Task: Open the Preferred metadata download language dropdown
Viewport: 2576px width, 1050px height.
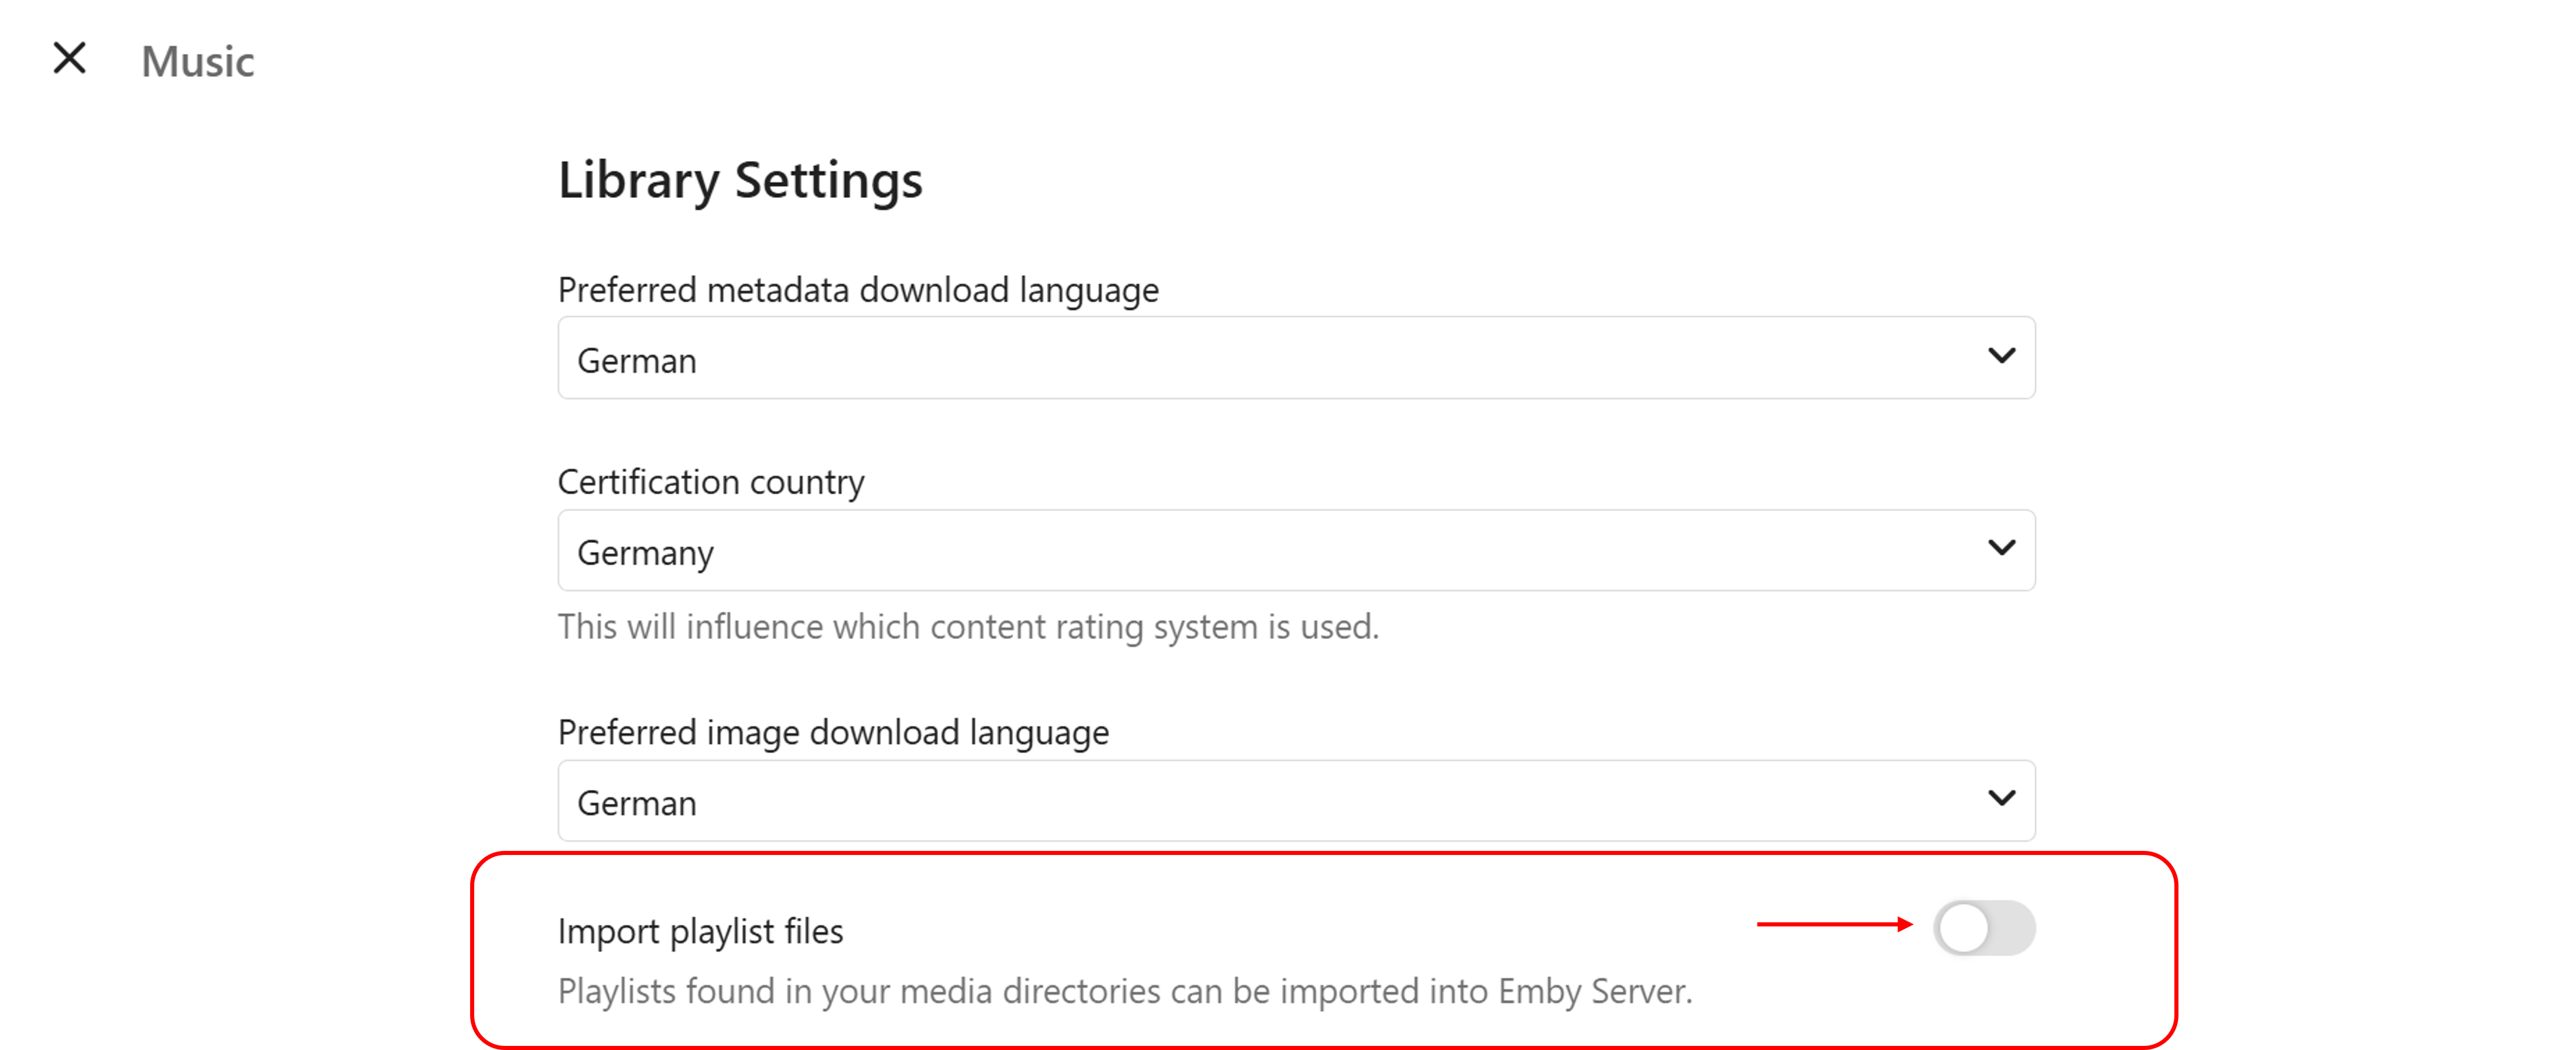Action: point(1295,358)
